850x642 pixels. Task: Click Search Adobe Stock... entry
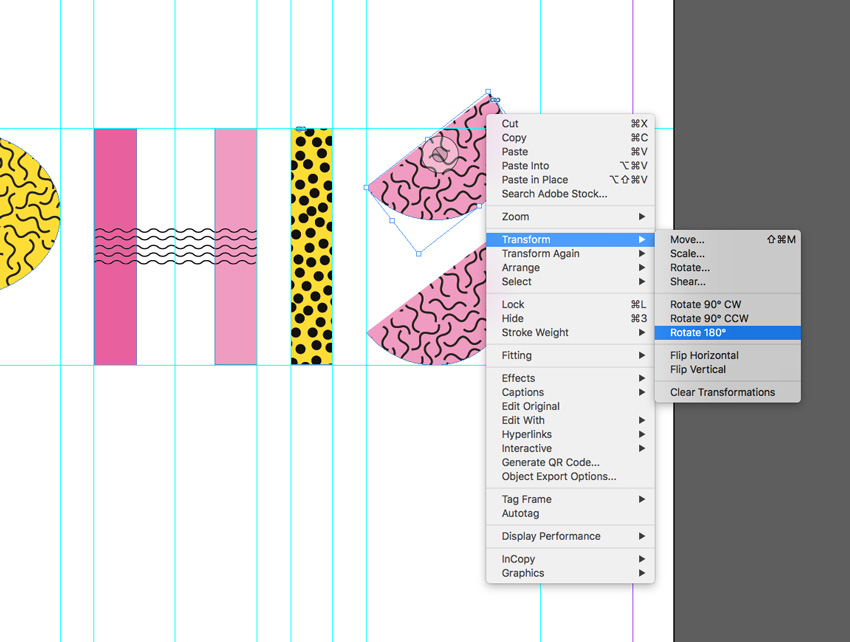point(554,194)
